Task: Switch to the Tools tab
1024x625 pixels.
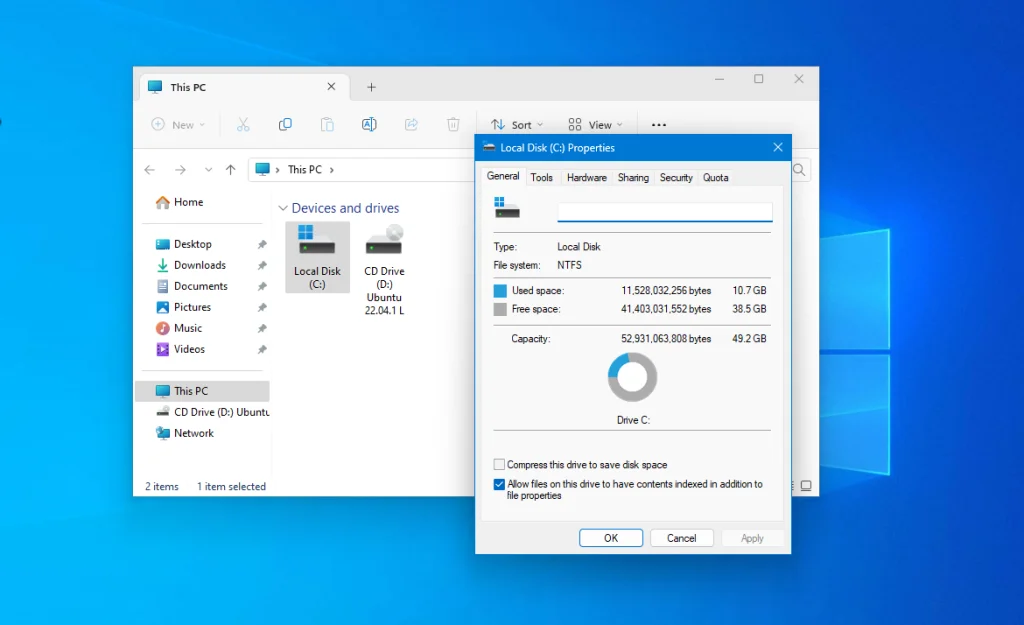Action: pos(542,177)
